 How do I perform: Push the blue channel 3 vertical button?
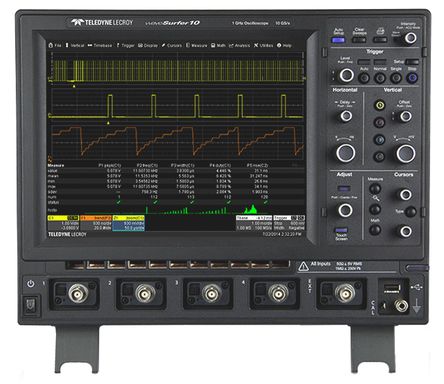point(379,139)
